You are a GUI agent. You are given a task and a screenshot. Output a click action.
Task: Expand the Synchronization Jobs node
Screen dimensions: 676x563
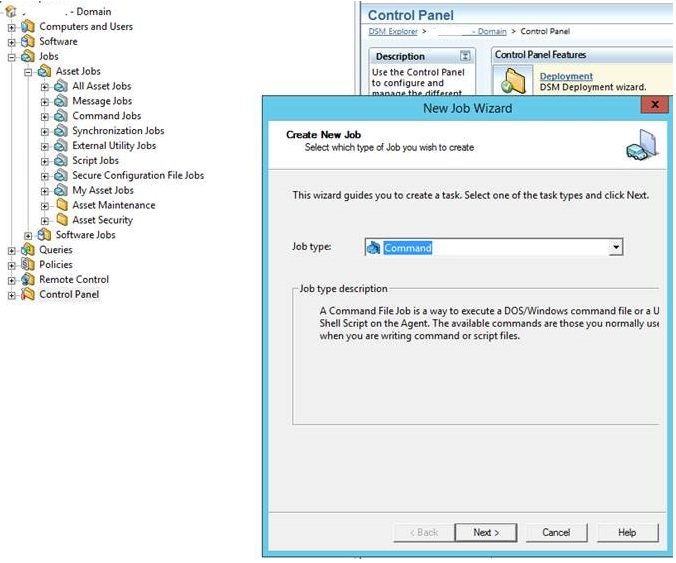45,132
